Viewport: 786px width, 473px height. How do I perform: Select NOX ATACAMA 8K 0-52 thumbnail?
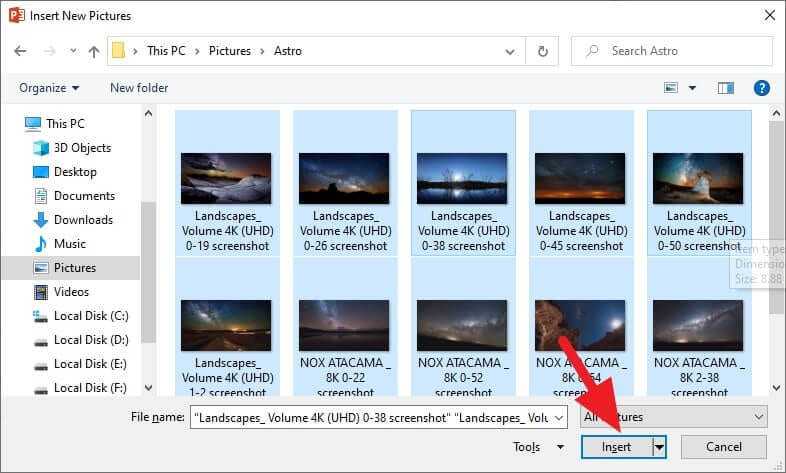pyautogui.click(x=462, y=326)
